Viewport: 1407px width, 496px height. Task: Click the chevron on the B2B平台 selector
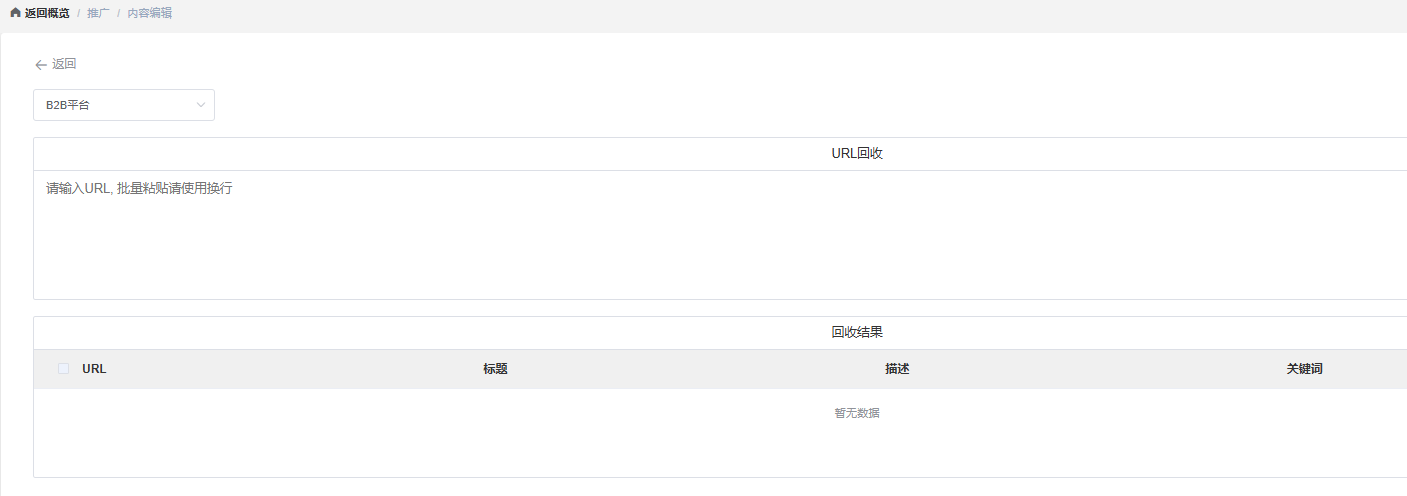pyautogui.click(x=201, y=105)
